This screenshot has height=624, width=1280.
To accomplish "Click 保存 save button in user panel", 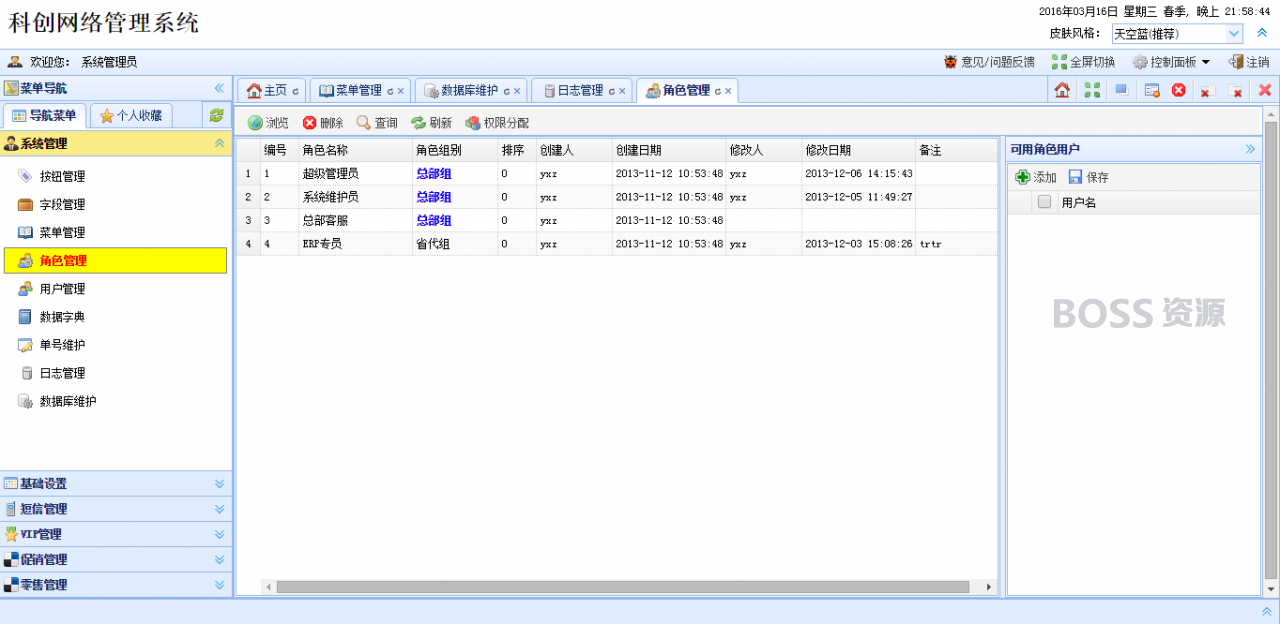I will click(x=1088, y=177).
